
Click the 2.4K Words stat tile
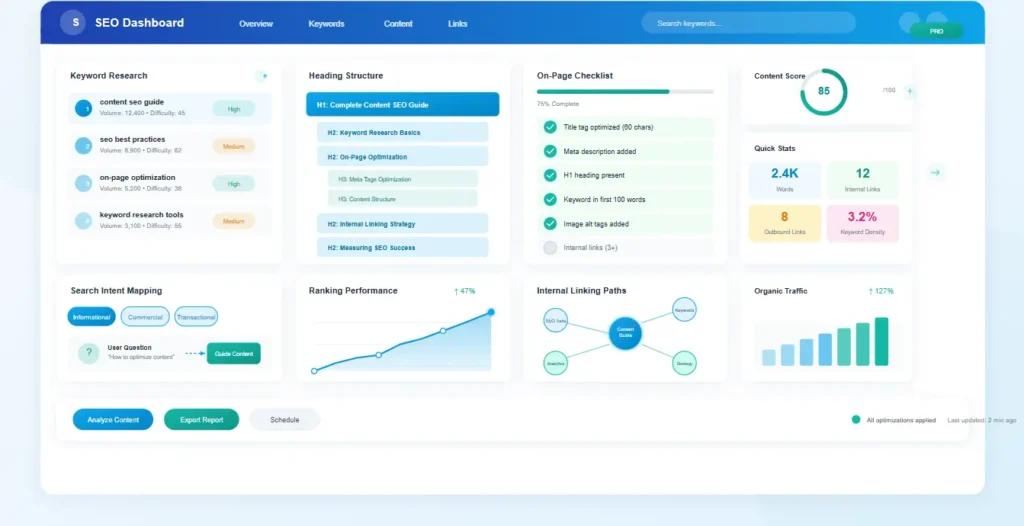click(x=785, y=180)
